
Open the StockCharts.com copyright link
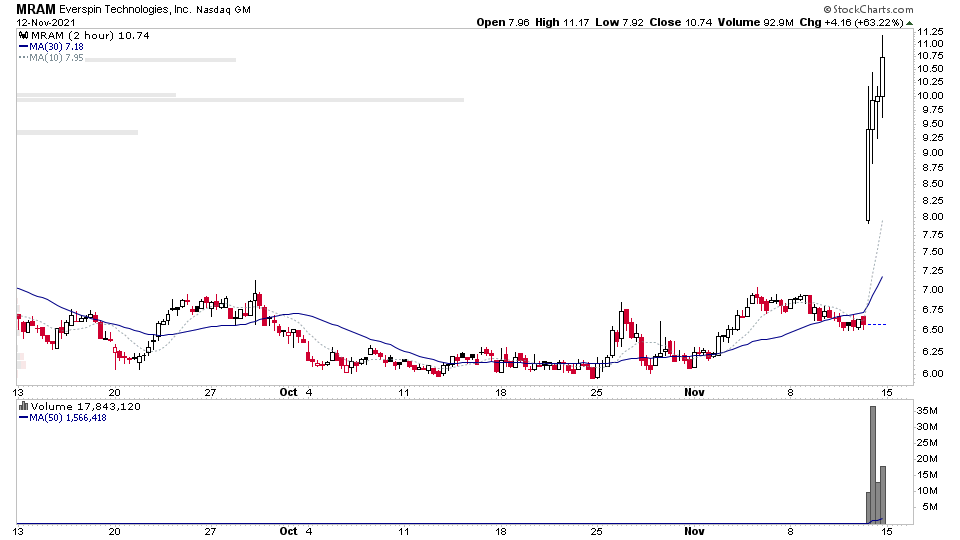868,9
